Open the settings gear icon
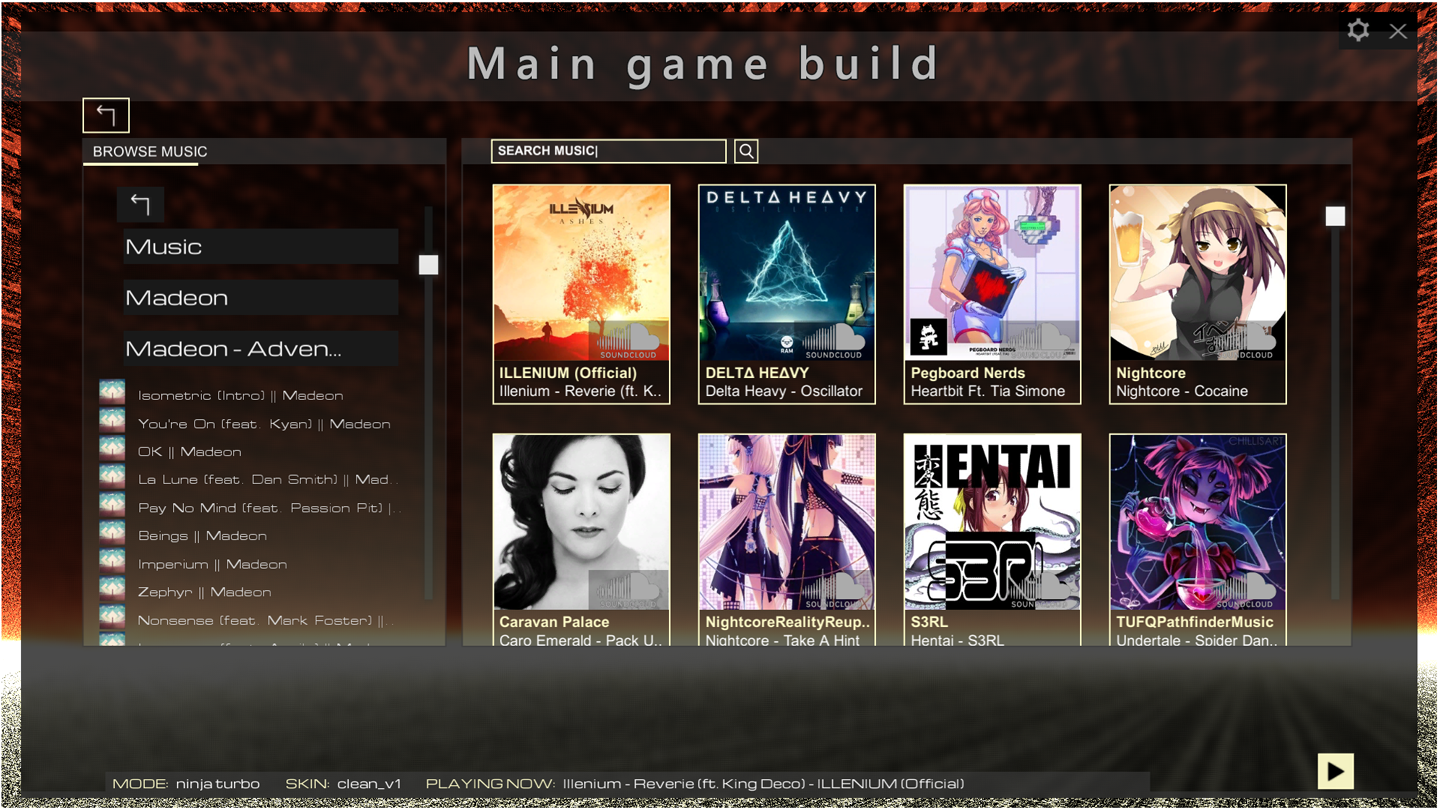Viewport: 1440px width, 810px height. click(x=1358, y=30)
